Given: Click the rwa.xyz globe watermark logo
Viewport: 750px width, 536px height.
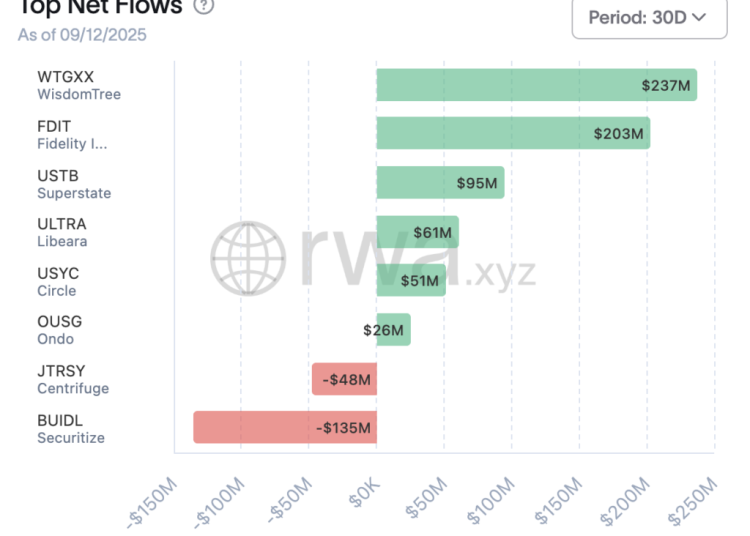Looking at the screenshot, I should tap(248, 258).
